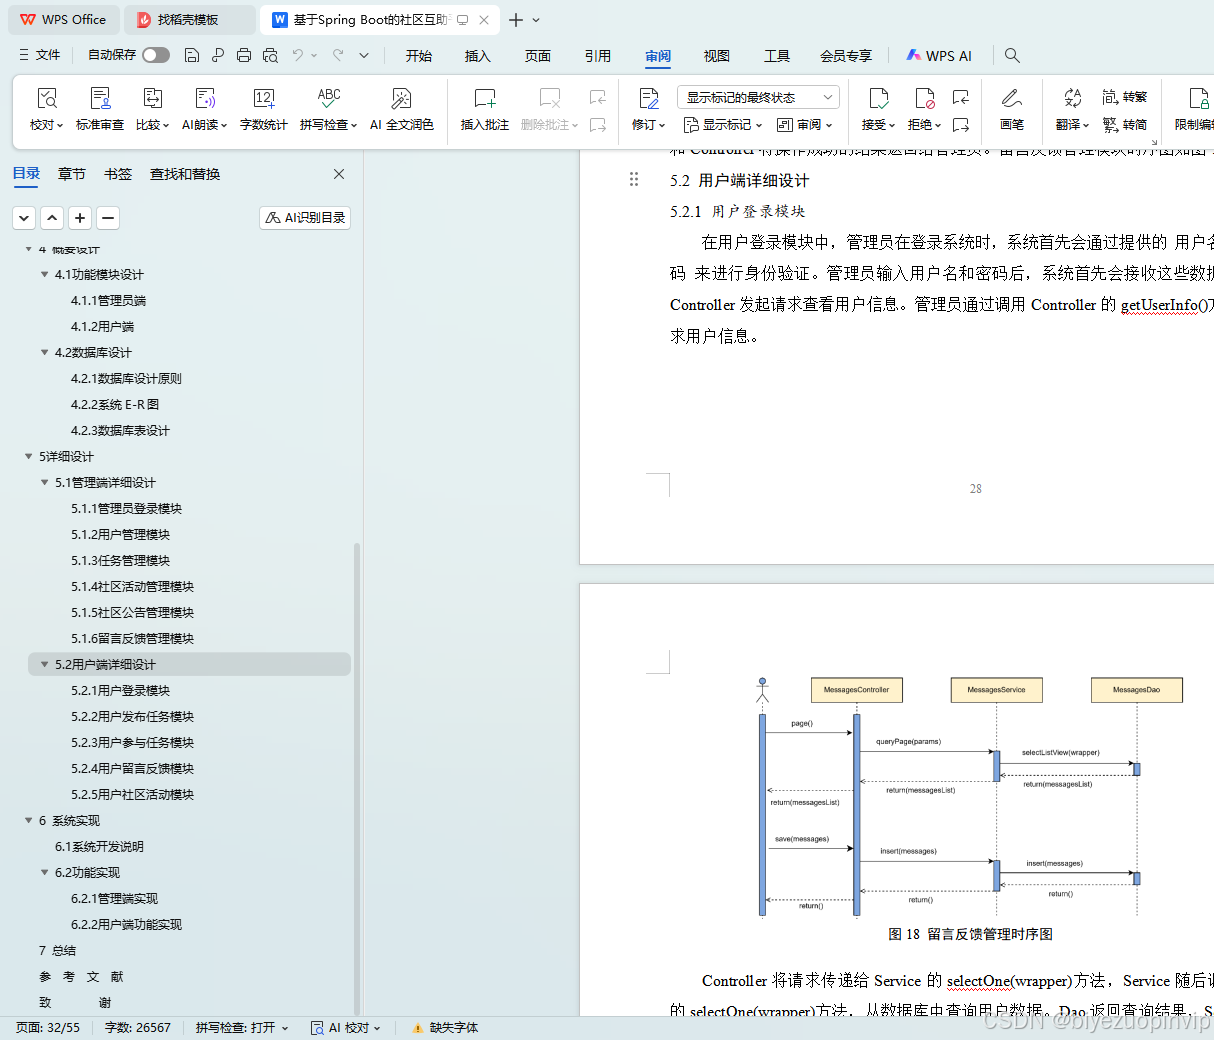The width and height of the screenshot is (1214, 1040).
Task: Open the 找稻壳模板 tab
Action: point(189,20)
